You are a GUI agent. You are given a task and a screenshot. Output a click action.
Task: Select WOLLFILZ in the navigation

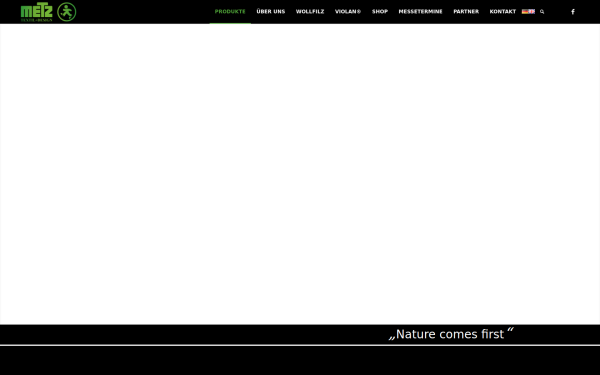point(310,11)
